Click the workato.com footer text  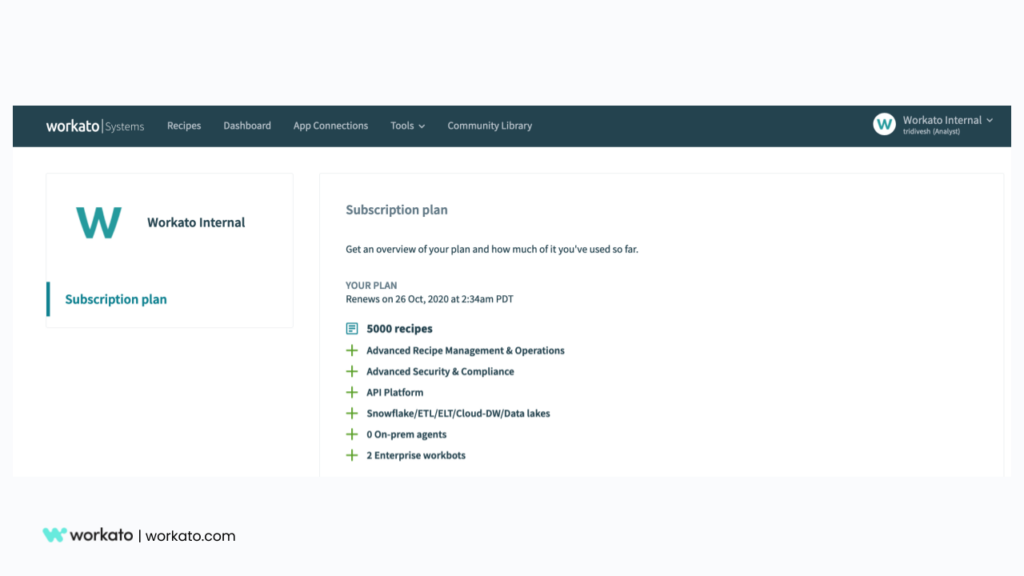(x=190, y=536)
